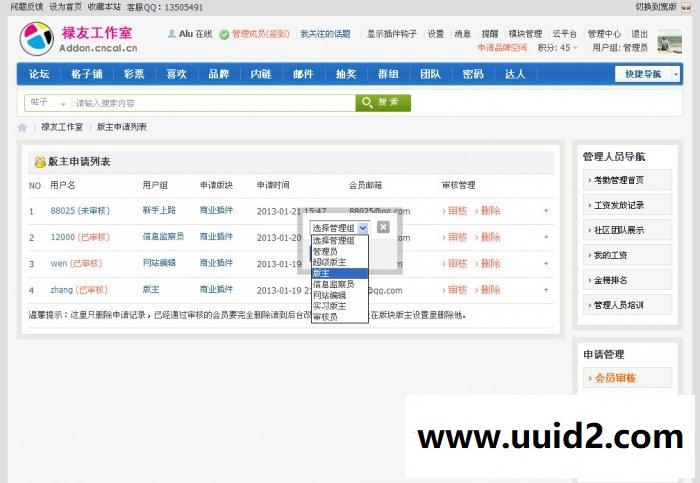Click 显示插件钩子 link

click(x=392, y=34)
